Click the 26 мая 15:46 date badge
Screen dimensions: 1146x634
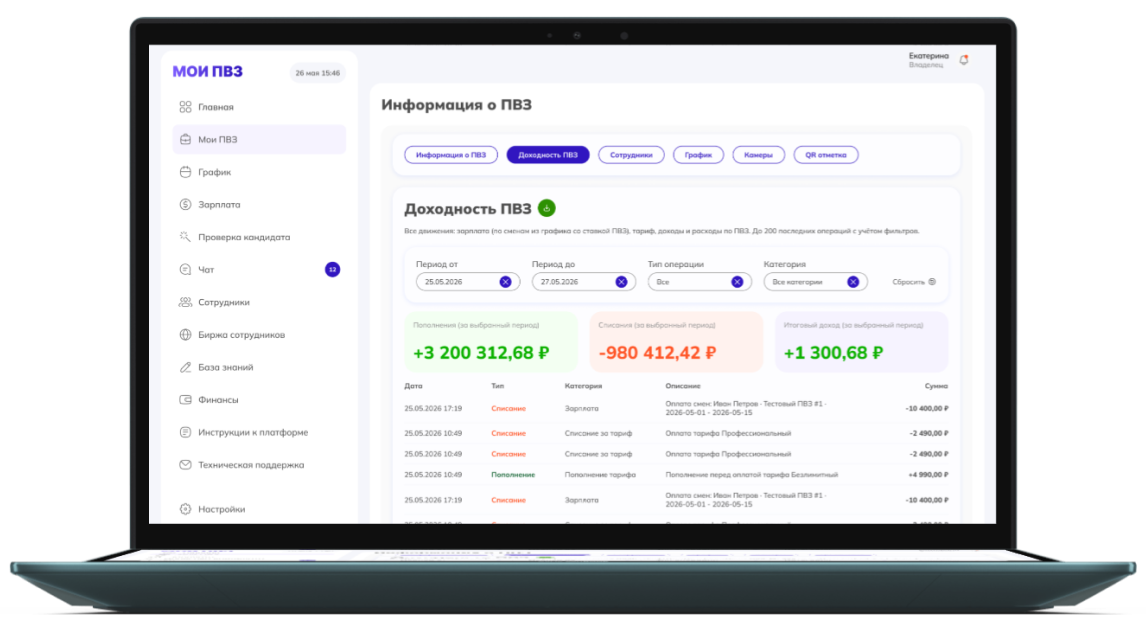pos(318,72)
